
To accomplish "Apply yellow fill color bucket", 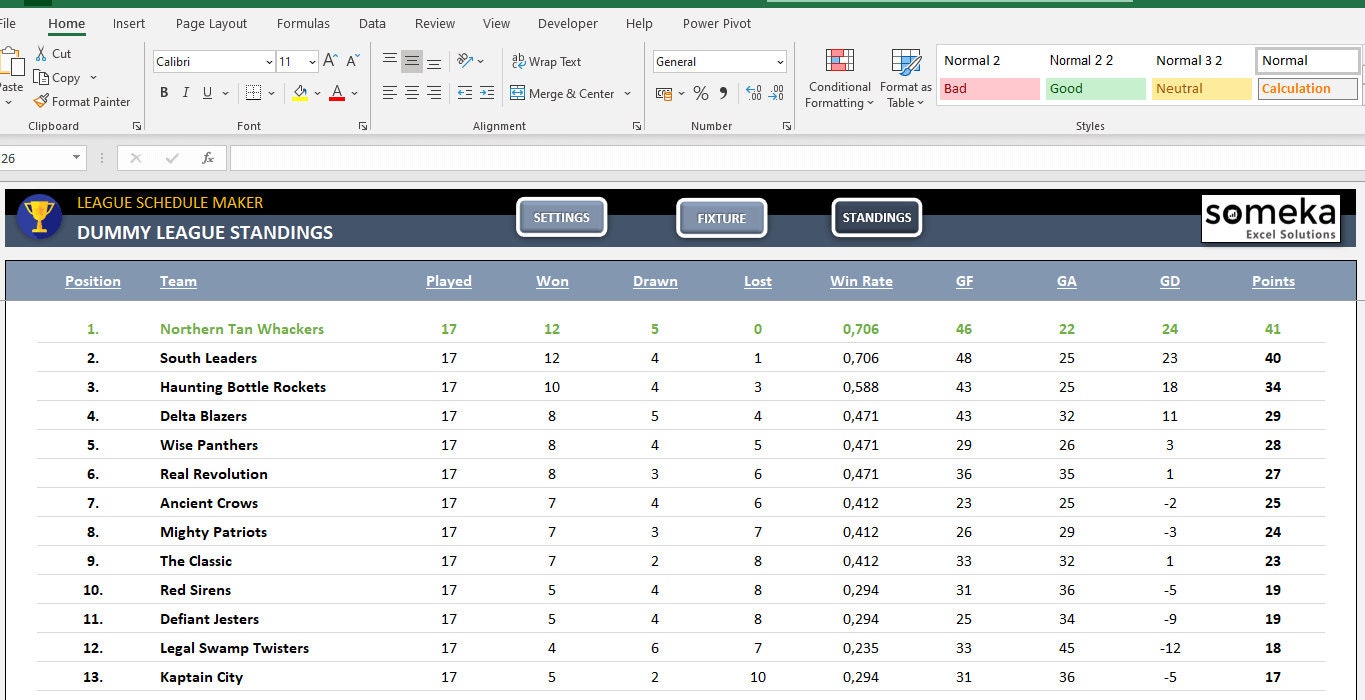I will 300,93.
